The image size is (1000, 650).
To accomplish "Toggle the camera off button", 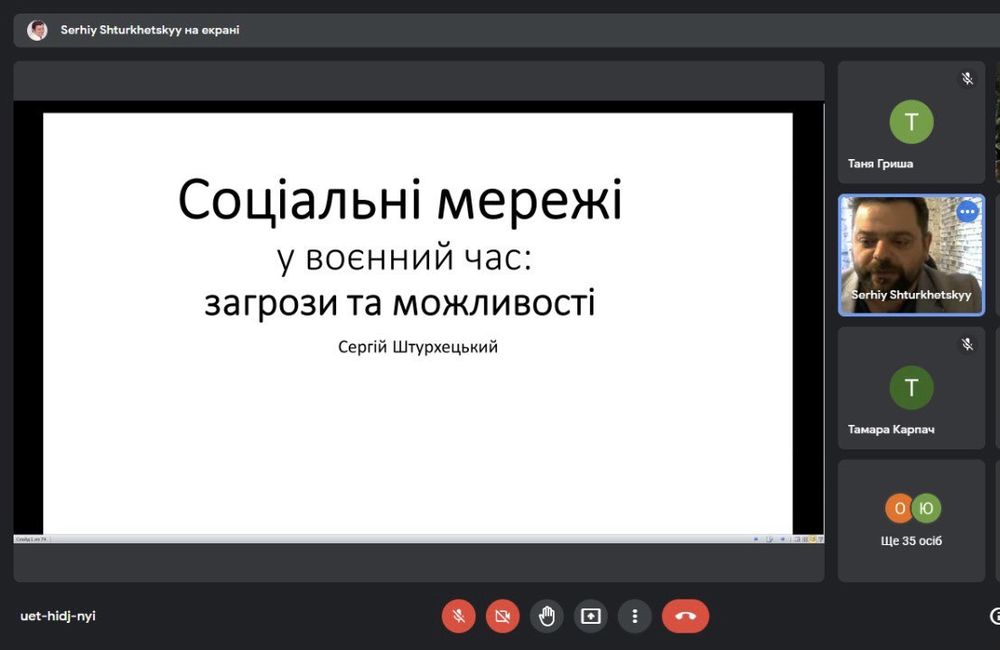I will tap(503, 616).
